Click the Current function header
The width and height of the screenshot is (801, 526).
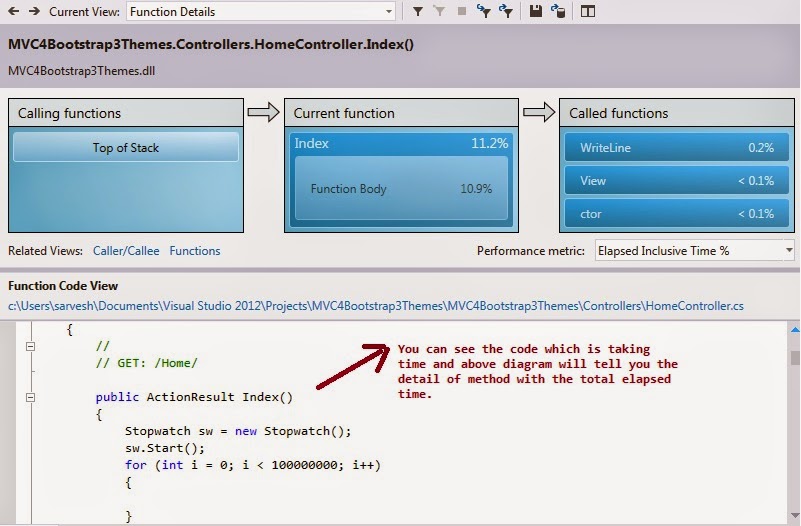401,113
